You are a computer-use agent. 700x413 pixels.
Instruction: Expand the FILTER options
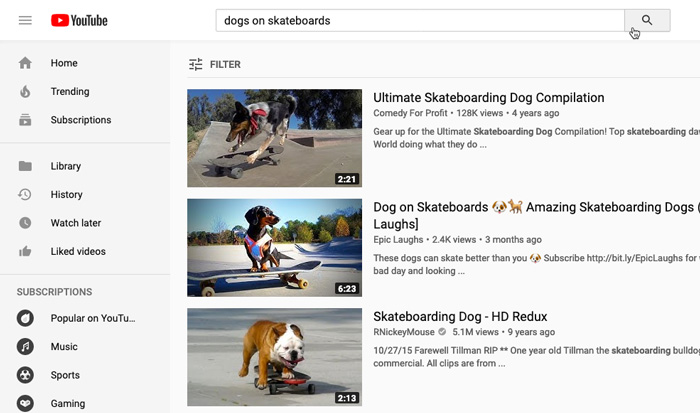tap(215, 65)
